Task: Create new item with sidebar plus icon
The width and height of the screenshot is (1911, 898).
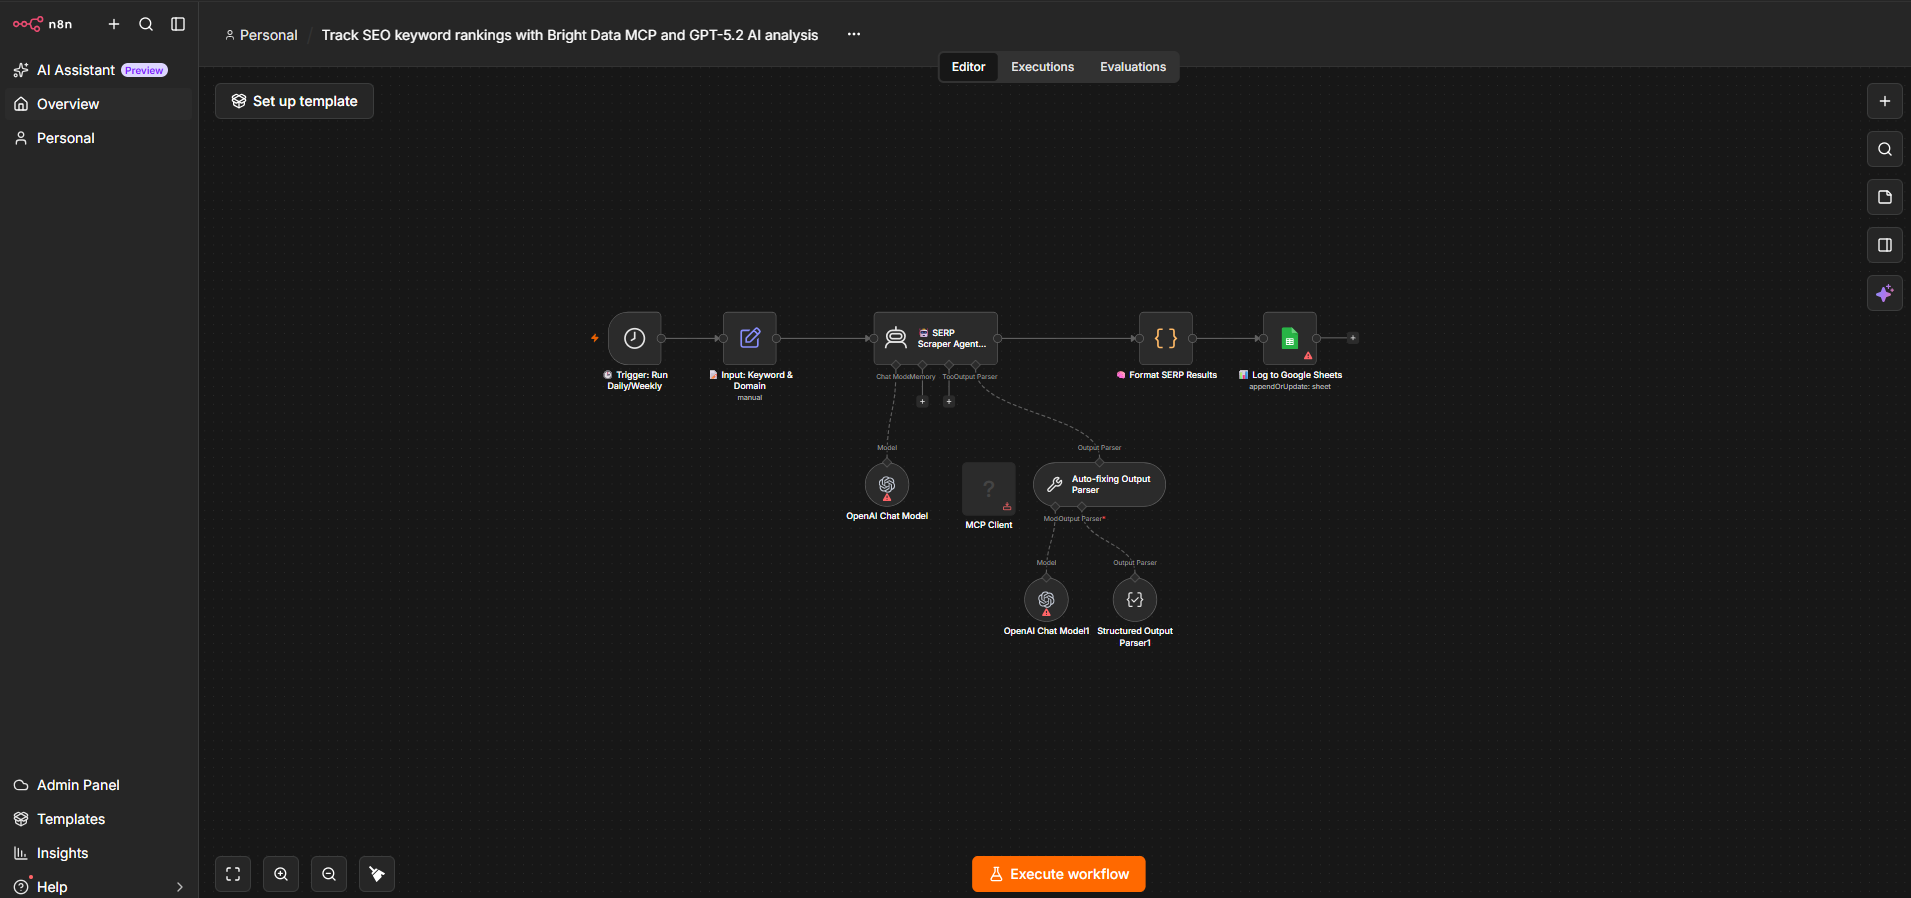Action: (114, 24)
